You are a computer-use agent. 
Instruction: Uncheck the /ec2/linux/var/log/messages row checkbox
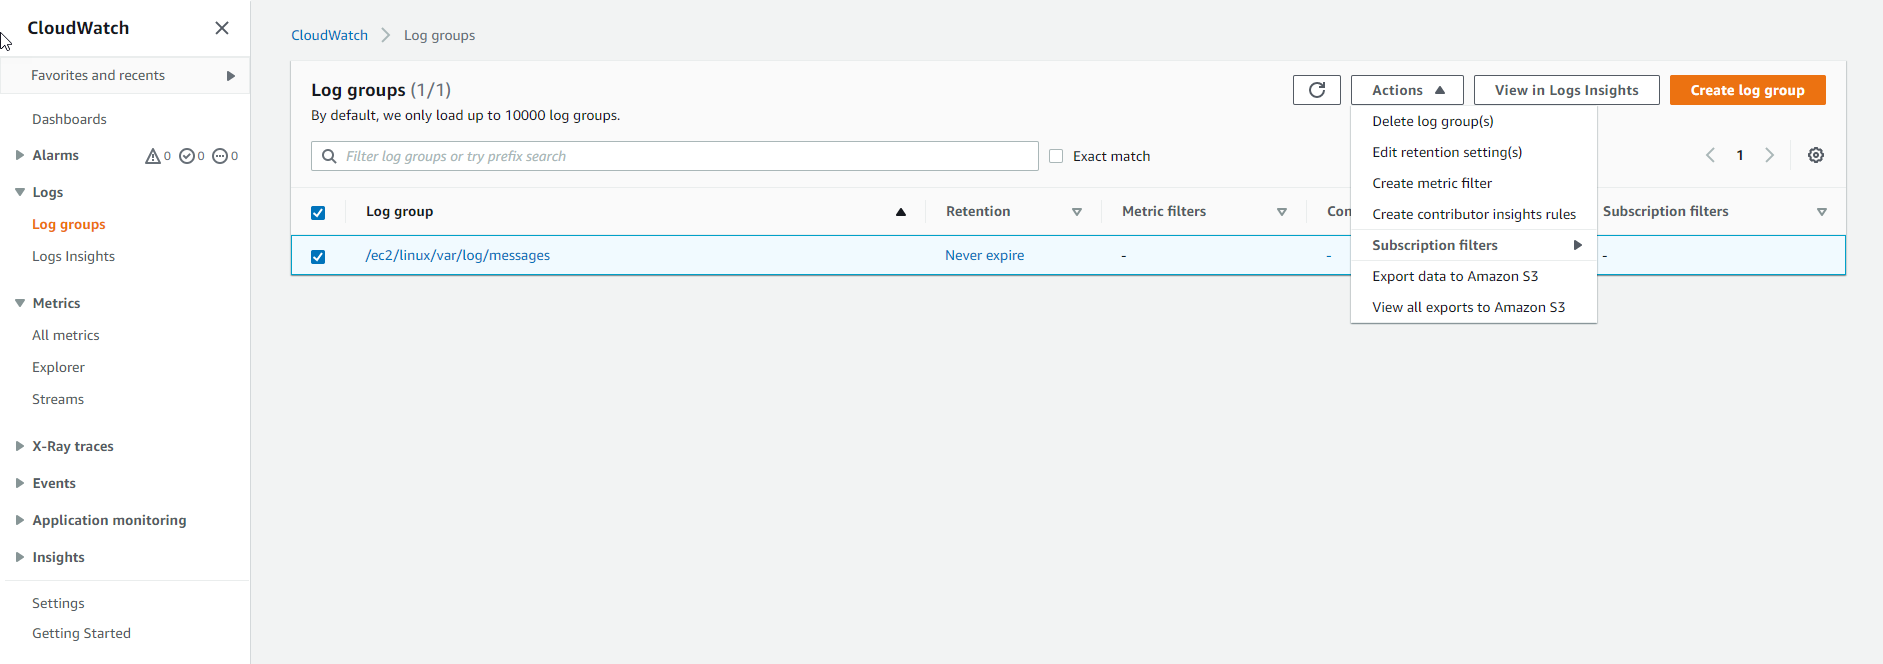coord(318,256)
